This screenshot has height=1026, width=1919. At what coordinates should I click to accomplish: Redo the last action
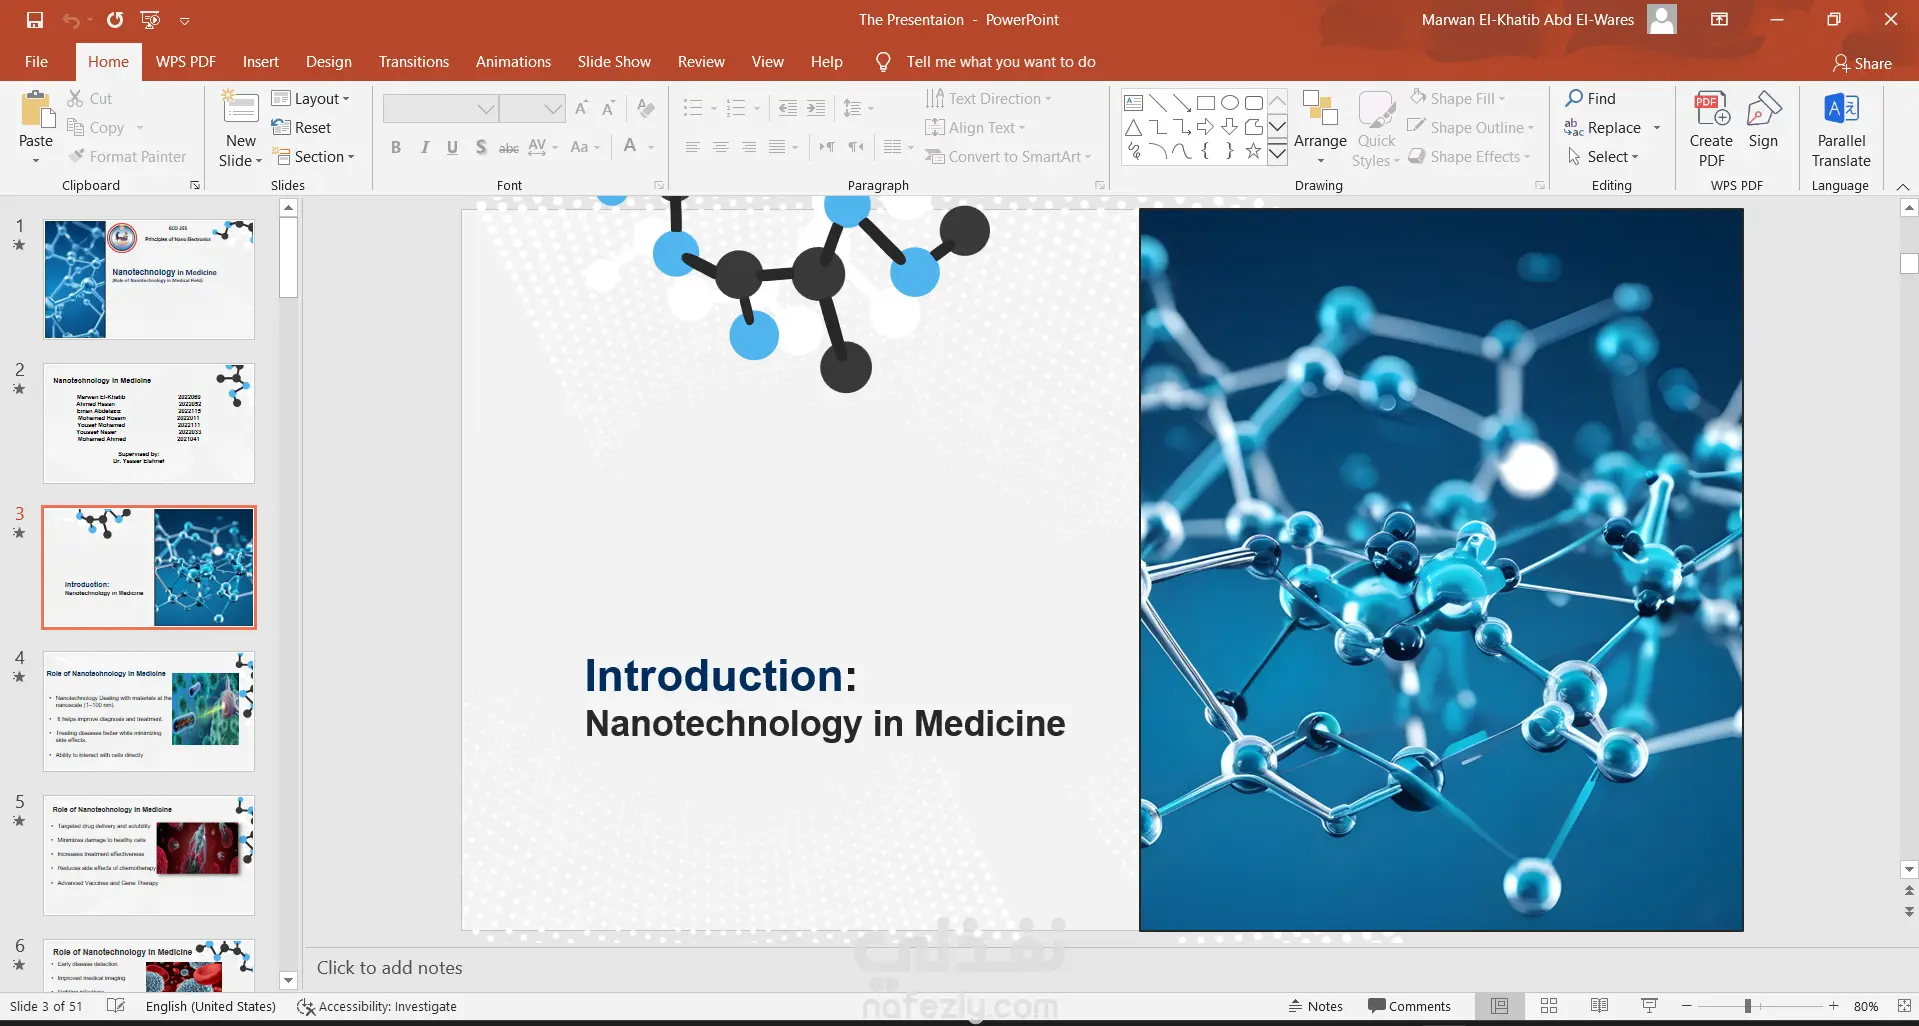point(115,20)
